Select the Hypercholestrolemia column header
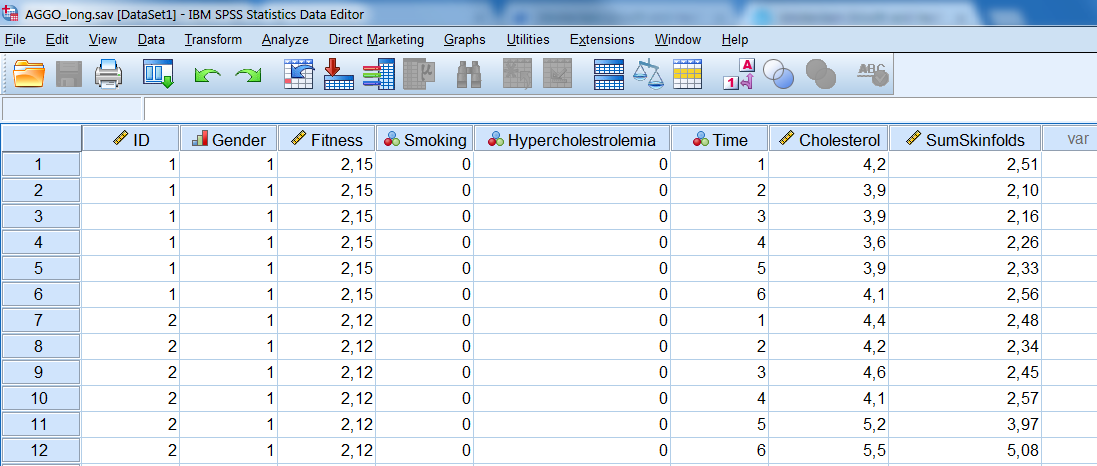Image resolution: width=1097 pixels, height=466 pixels. click(572, 140)
